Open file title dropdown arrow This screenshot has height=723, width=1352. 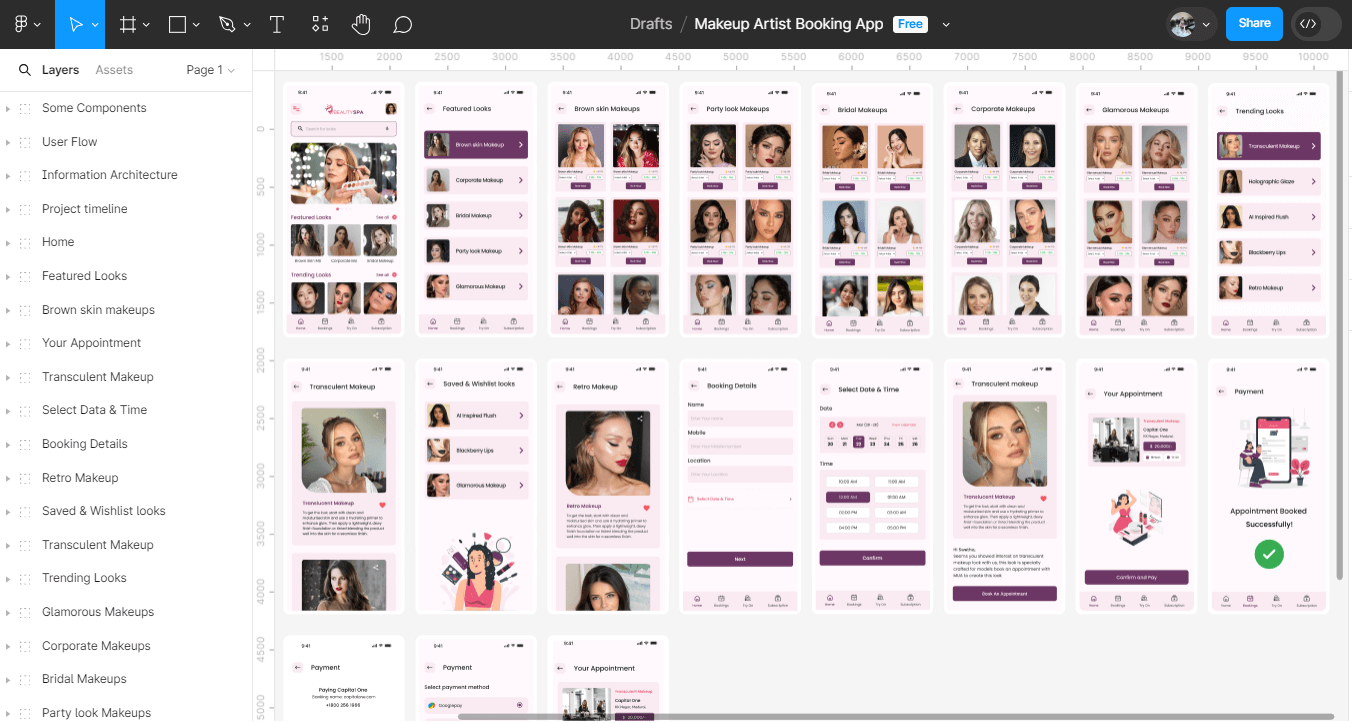(x=946, y=24)
